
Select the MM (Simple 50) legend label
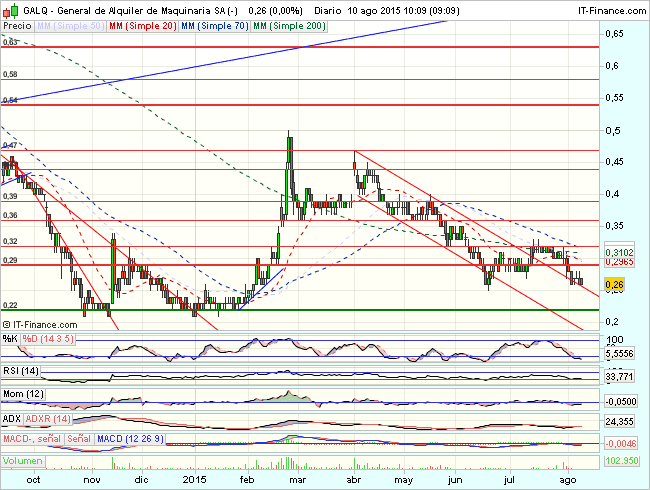coord(70,26)
